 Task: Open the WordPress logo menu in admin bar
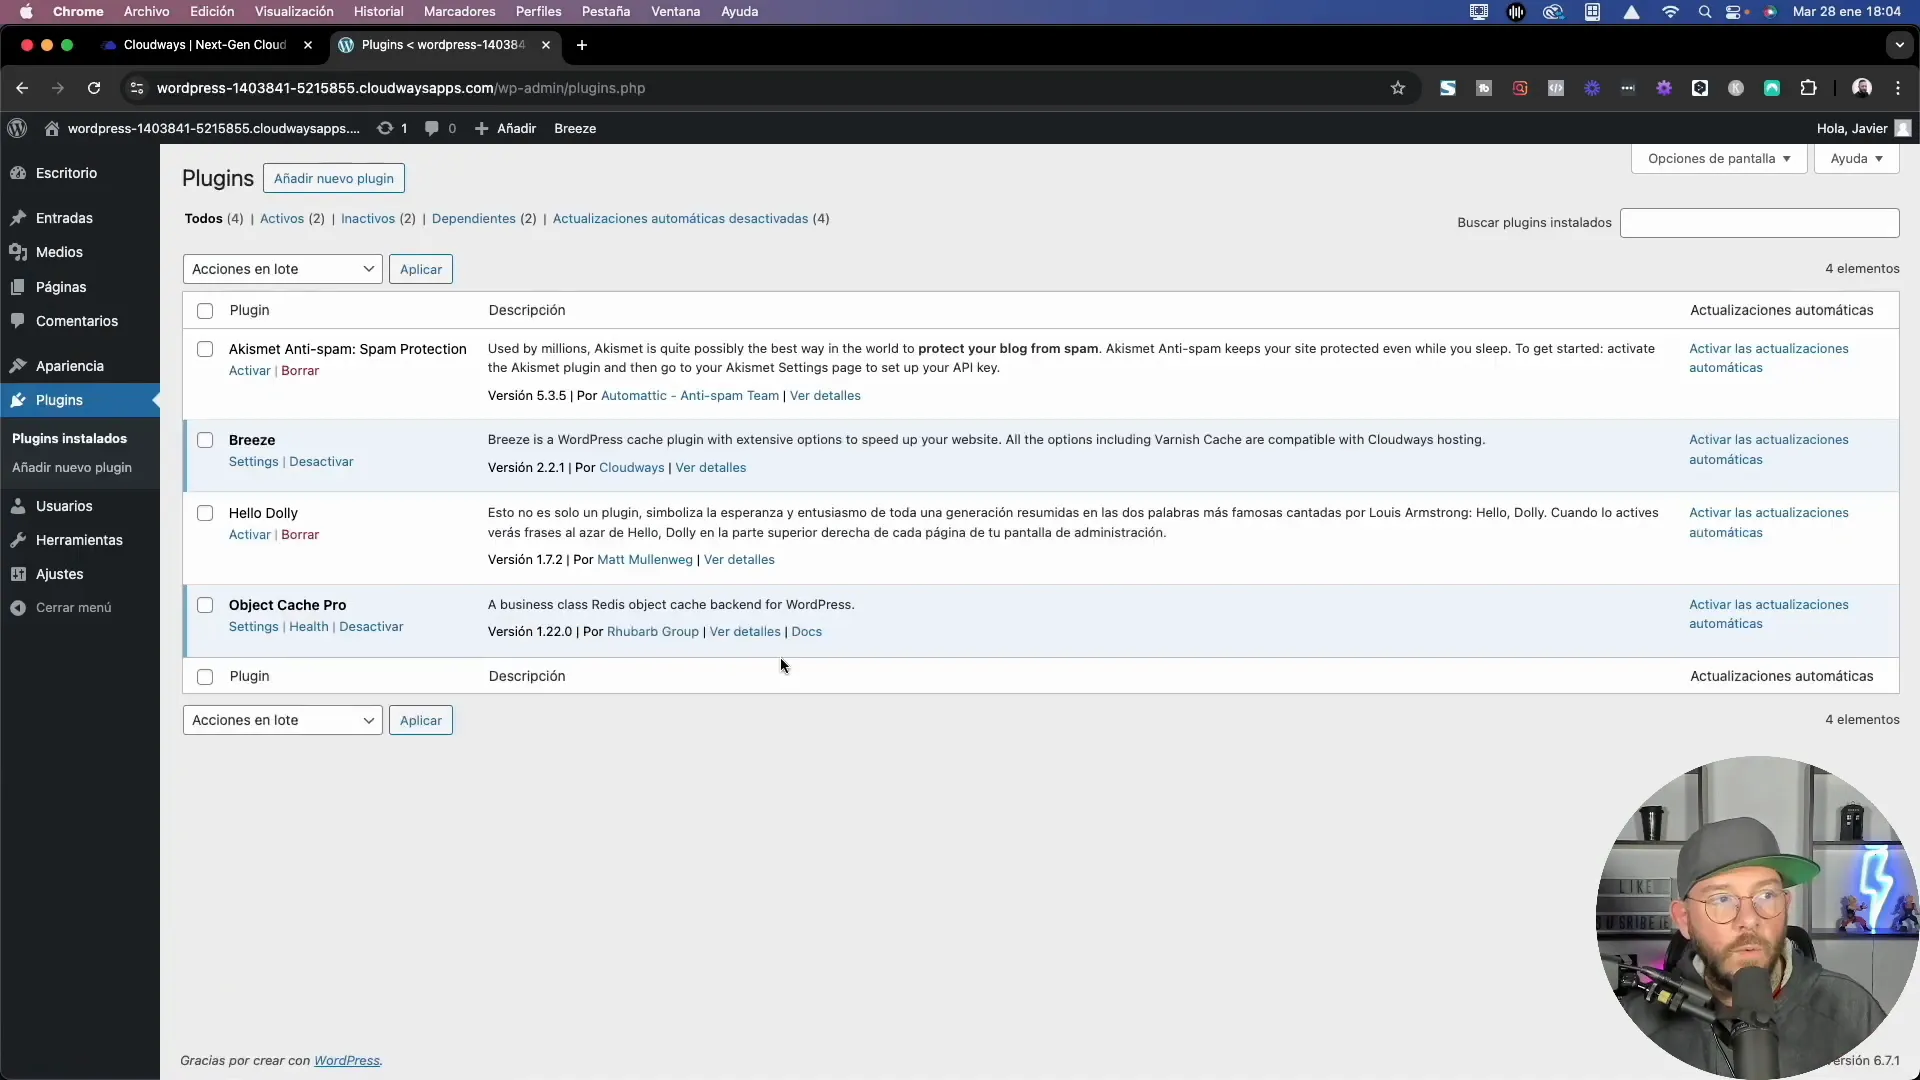click(17, 128)
